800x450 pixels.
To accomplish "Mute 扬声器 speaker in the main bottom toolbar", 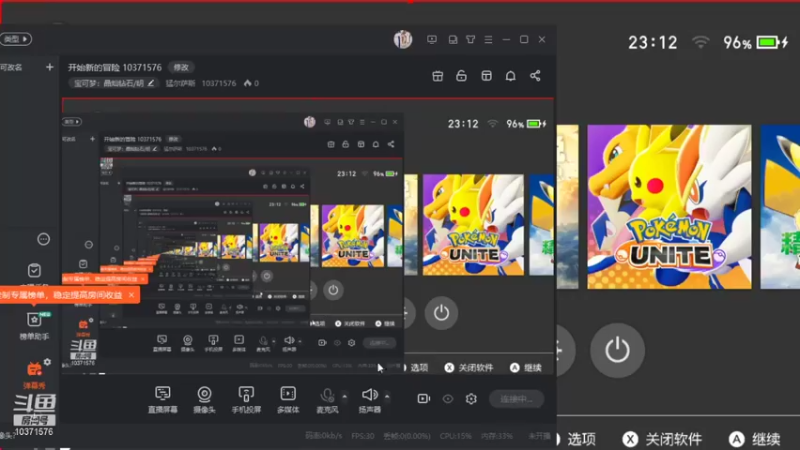I will [370, 399].
